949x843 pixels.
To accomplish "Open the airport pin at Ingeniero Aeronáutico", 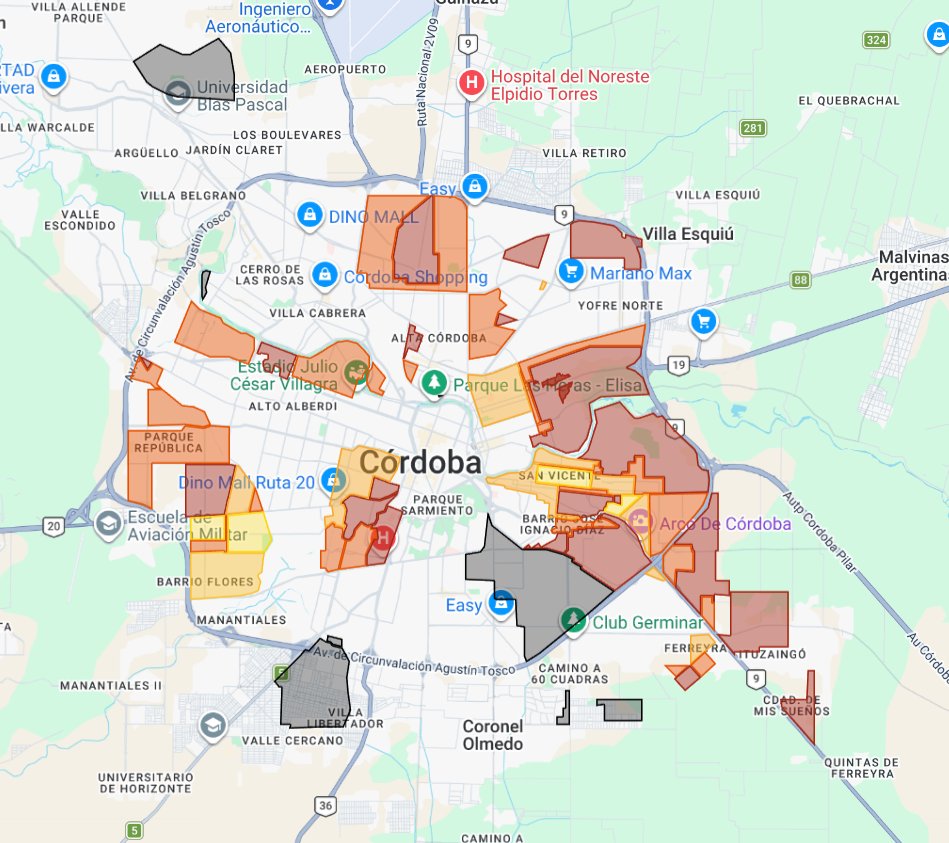I will click(330, 4).
